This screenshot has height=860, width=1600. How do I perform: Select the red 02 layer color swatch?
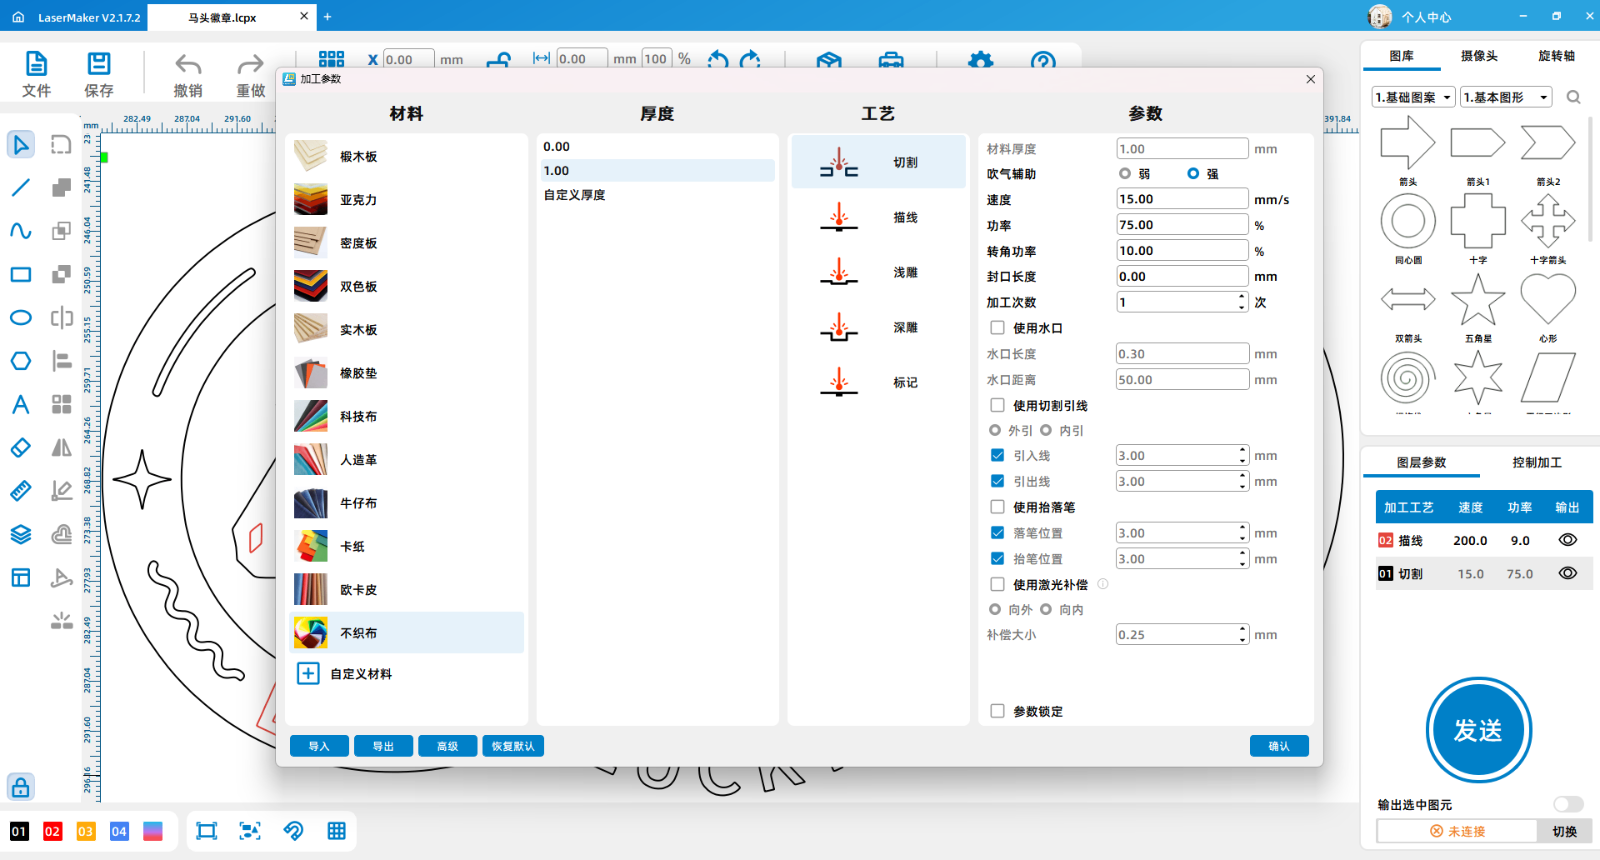(x=52, y=831)
